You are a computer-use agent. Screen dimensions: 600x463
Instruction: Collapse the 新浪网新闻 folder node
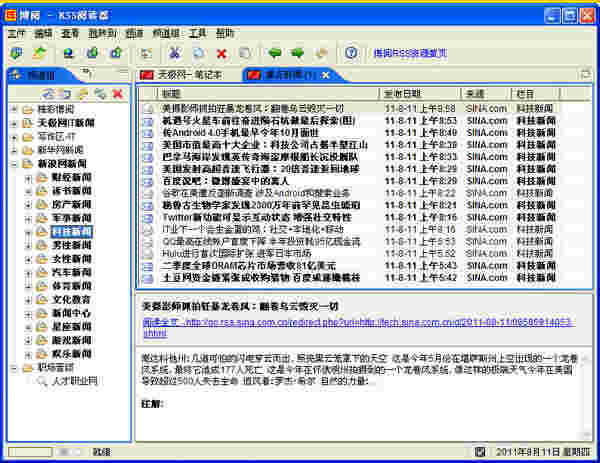(x=14, y=164)
